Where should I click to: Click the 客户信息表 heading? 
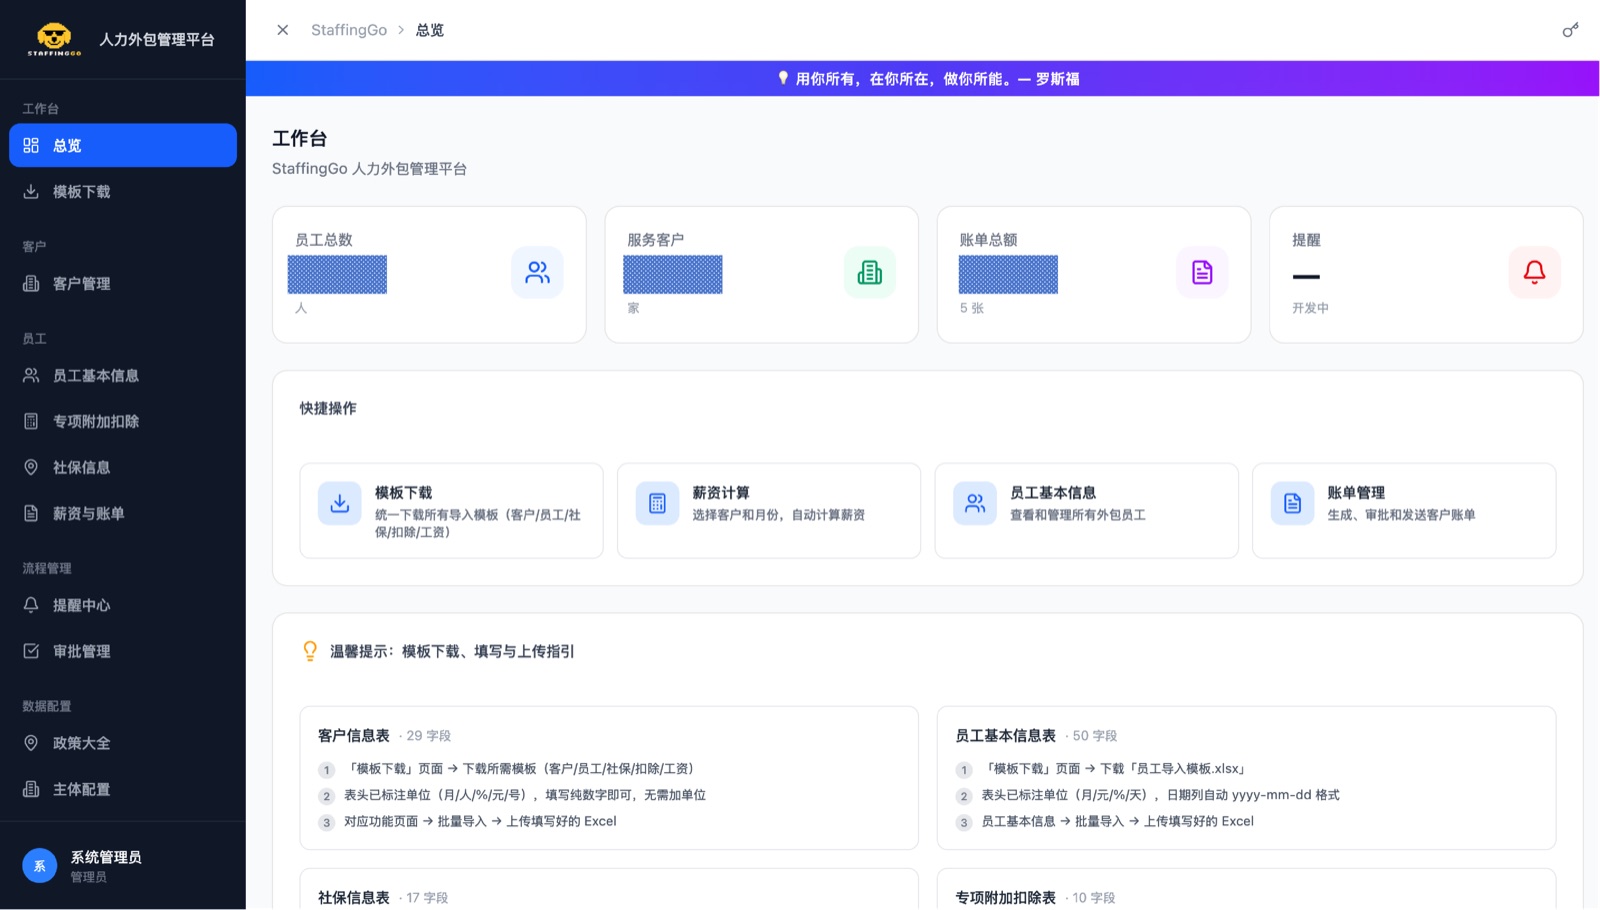pyautogui.click(x=354, y=735)
